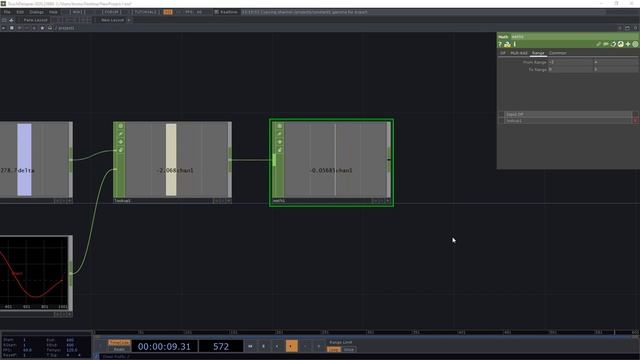Toggle the lock flag on math1 node
The height and width of the screenshot is (360, 640).
[280, 150]
